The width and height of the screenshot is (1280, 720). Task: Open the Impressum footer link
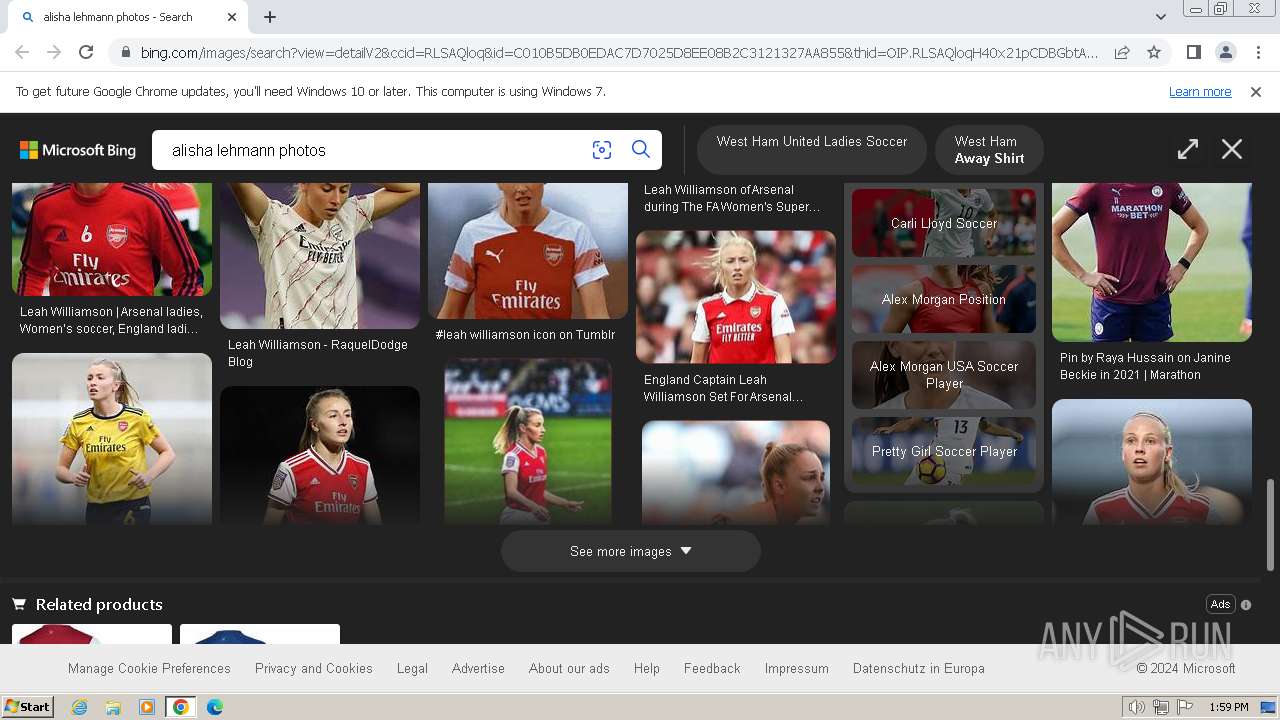[797, 669]
